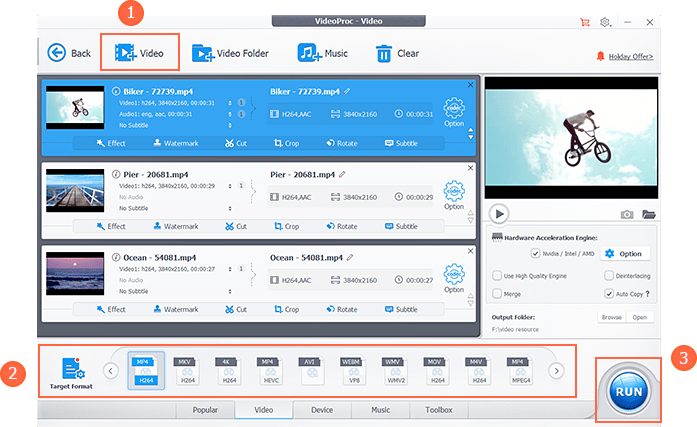Click Browse for output folder
697x427 pixels.
[612, 318]
